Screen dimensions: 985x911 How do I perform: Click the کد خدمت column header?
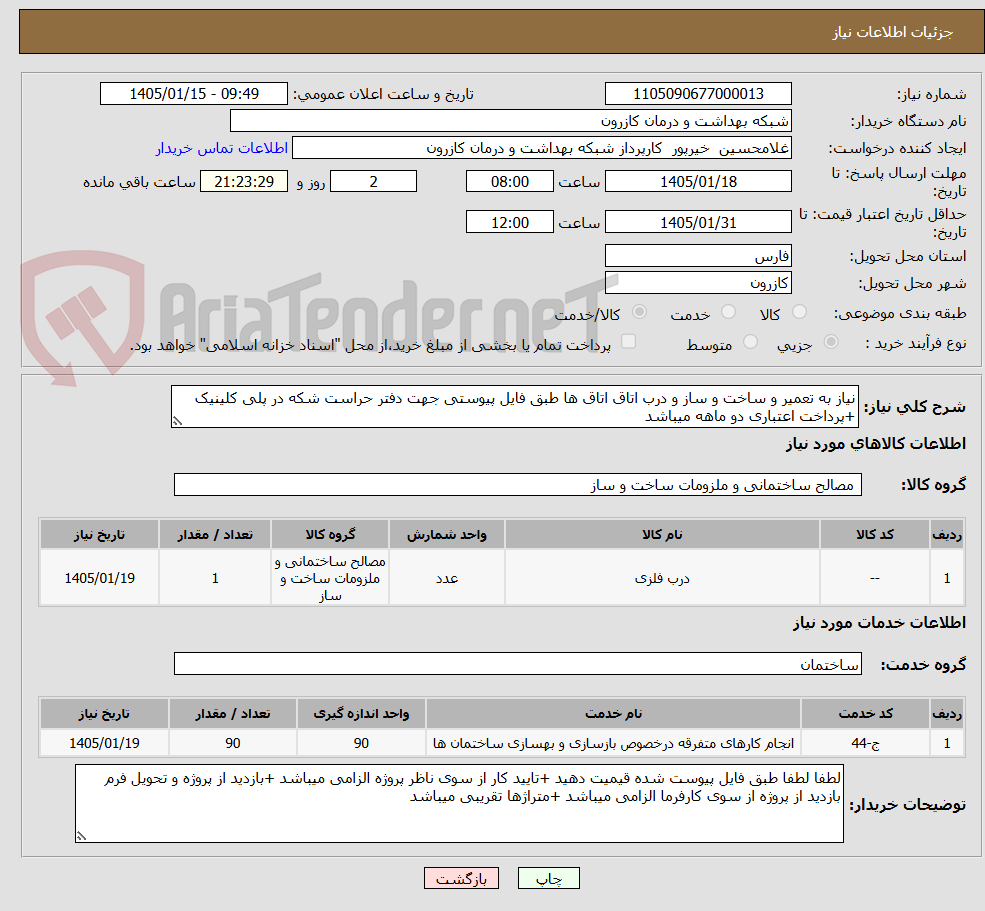pyautogui.click(x=865, y=714)
